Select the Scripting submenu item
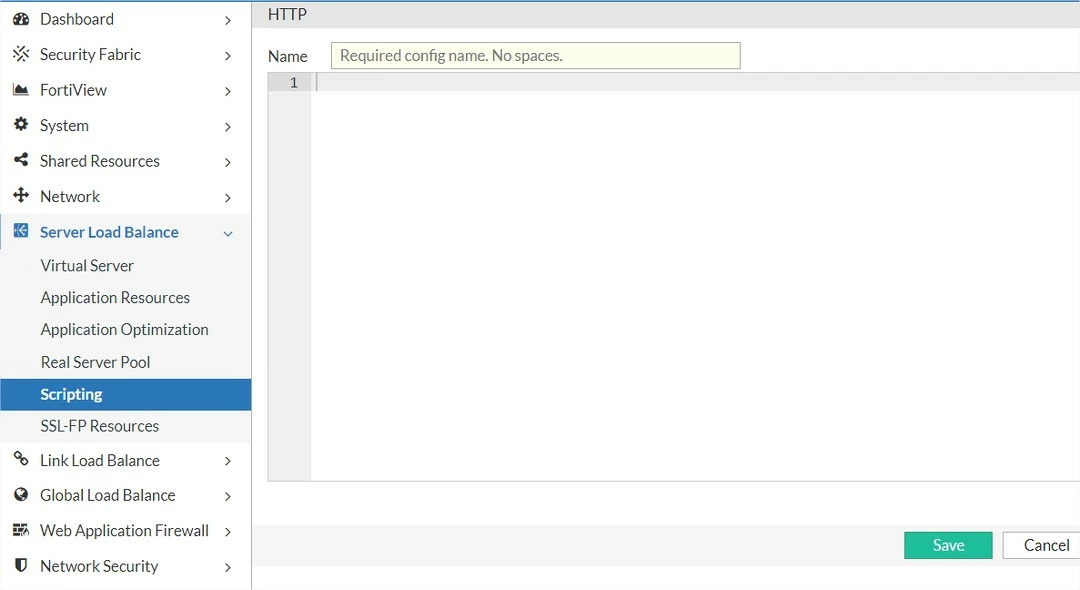This screenshot has height=590, width=1080. (x=126, y=394)
